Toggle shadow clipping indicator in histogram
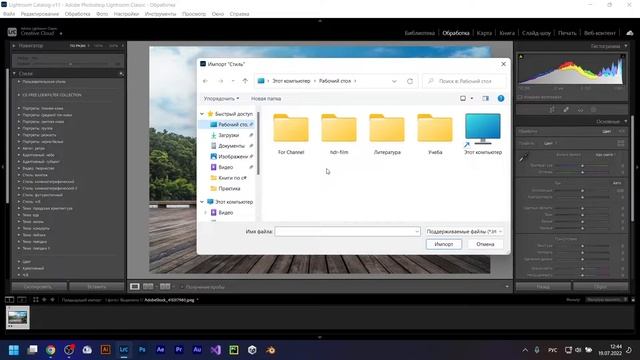640x360 pixels. 521,56
